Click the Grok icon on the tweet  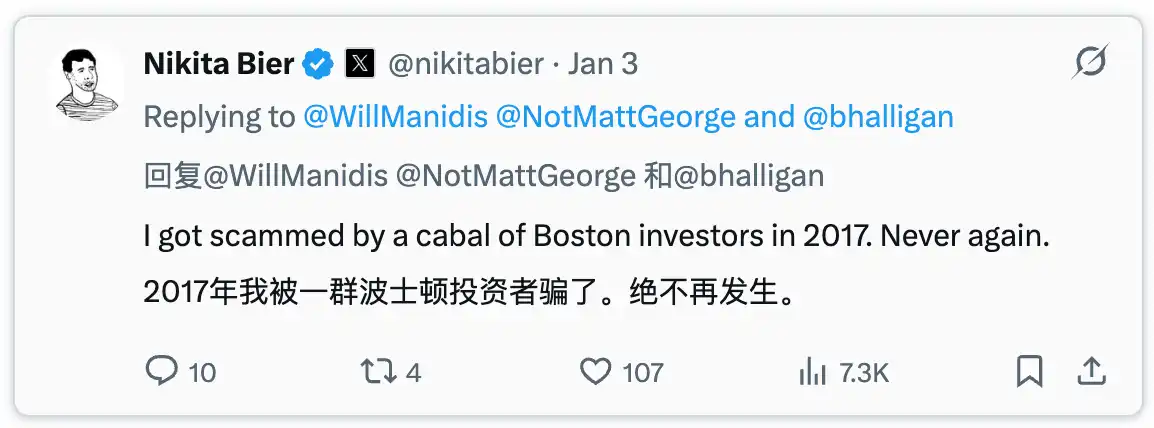(x=1089, y=63)
